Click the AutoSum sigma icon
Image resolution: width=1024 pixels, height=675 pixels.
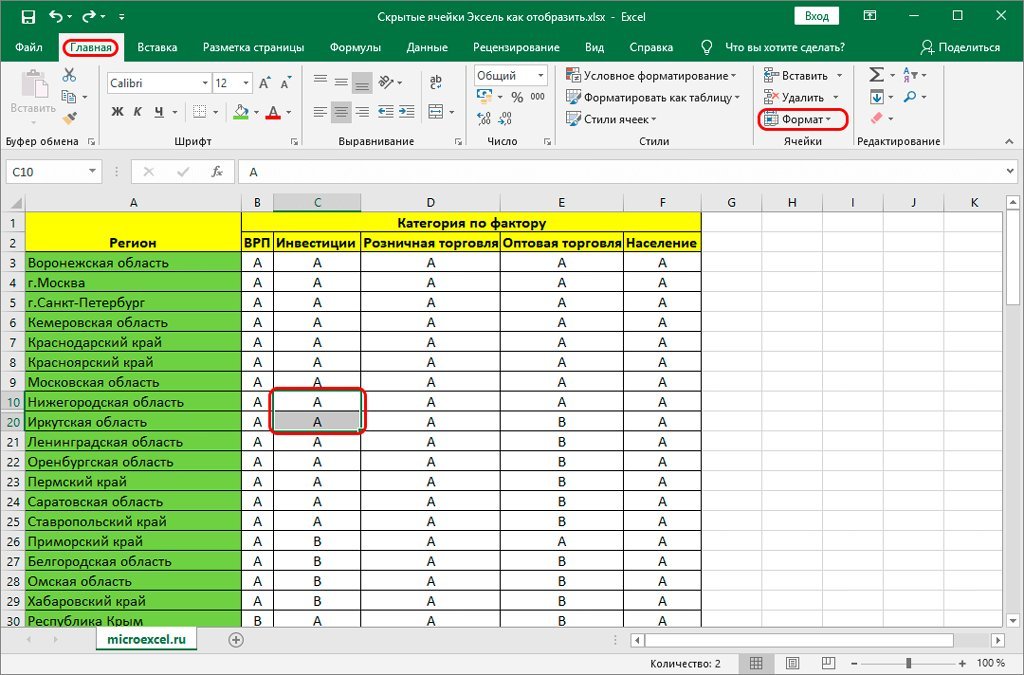[876, 75]
